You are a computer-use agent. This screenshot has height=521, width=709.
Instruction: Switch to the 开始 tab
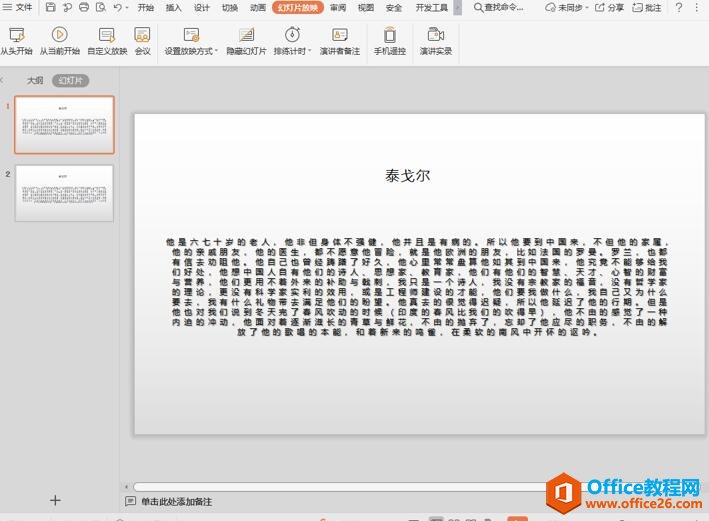(146, 8)
